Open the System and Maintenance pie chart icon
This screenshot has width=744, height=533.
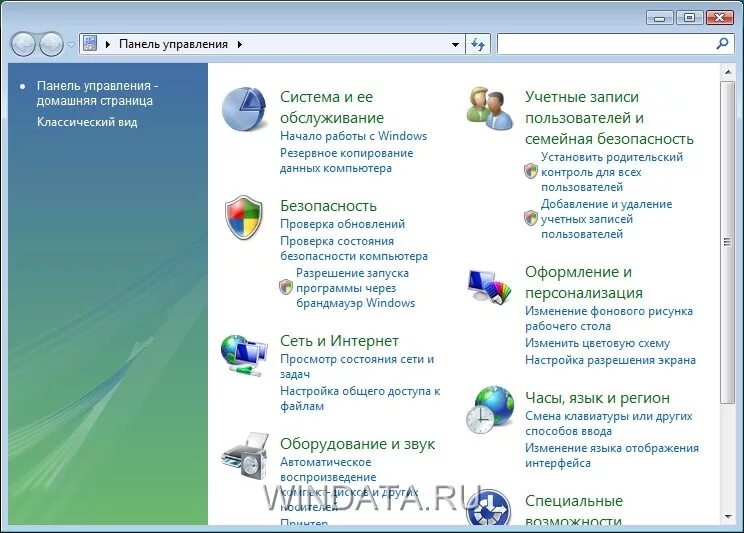pos(244,109)
